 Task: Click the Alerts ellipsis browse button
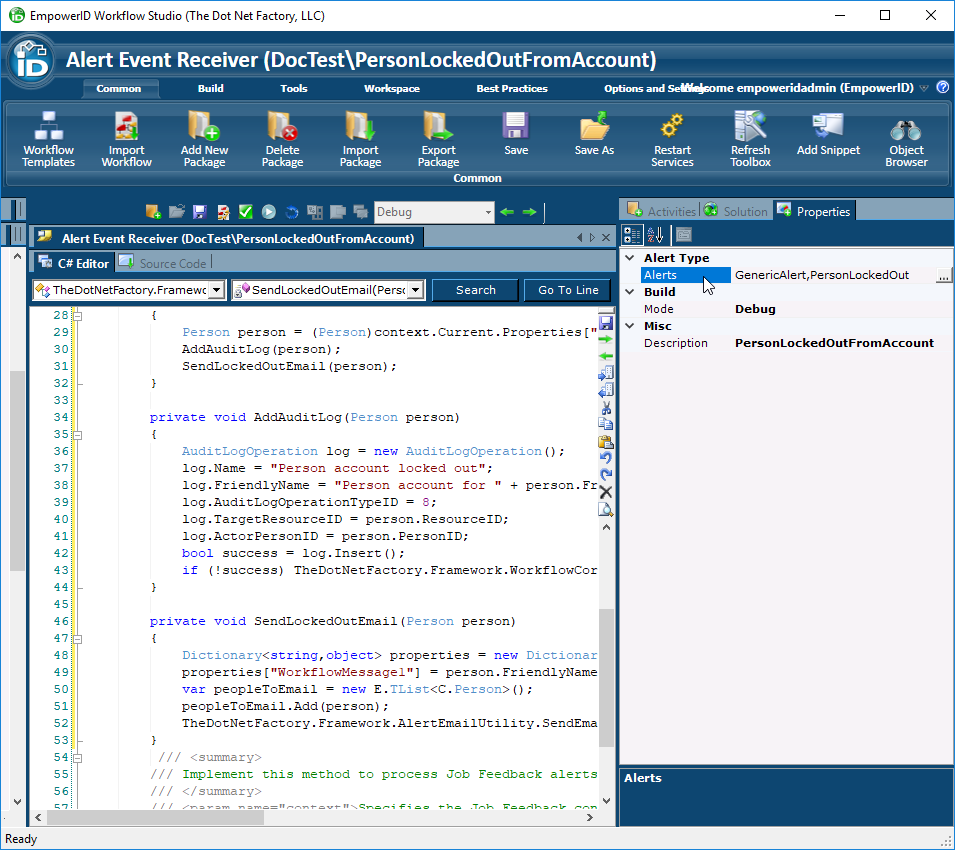(943, 275)
